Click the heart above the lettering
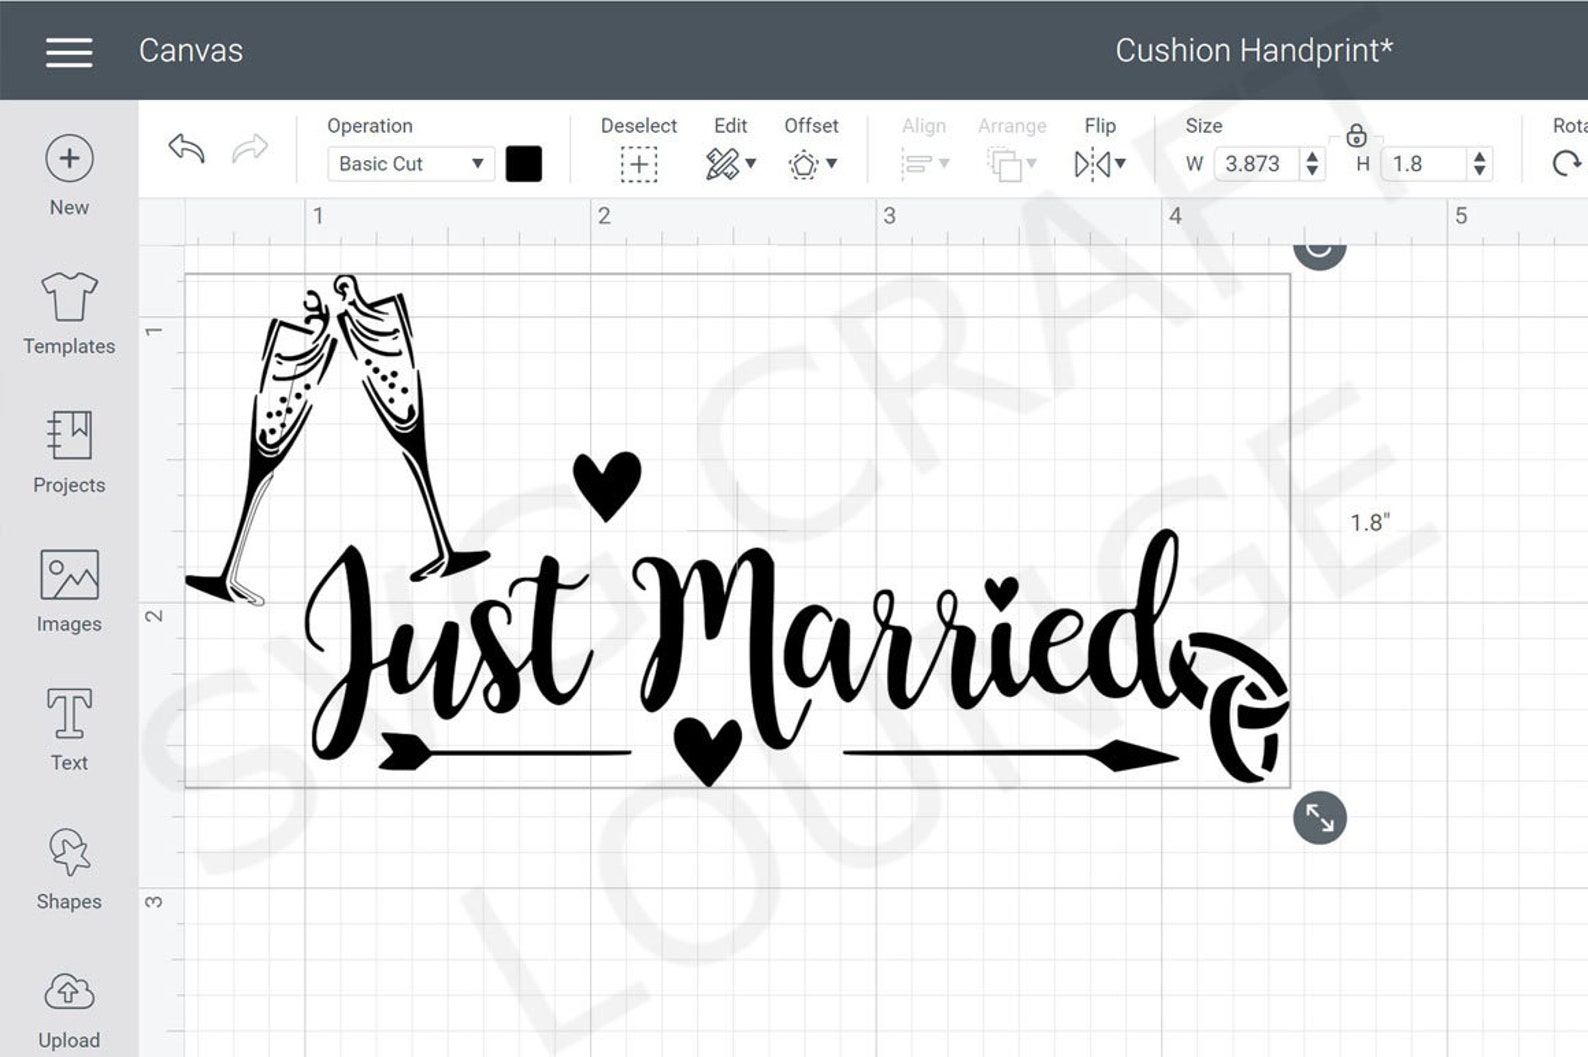Screen dimensions: 1588x1057 (x=607, y=485)
